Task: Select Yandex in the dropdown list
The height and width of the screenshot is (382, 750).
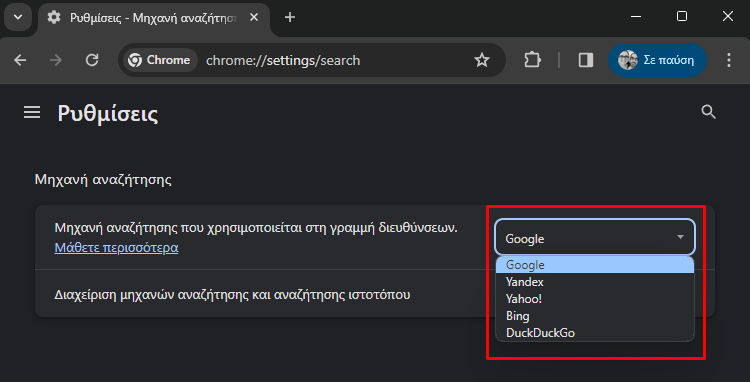Action: pyautogui.click(x=595, y=282)
